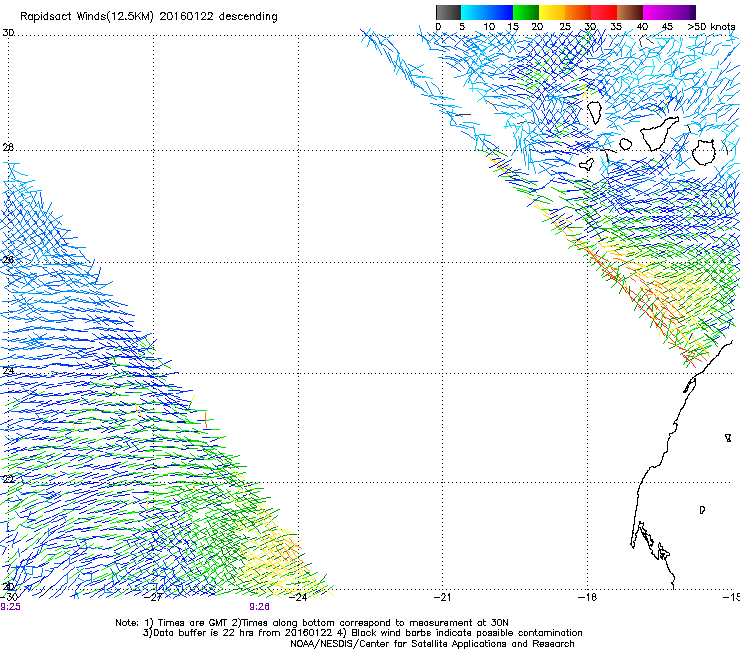
Task: Click the legend tick label 25
Action: [565, 26]
